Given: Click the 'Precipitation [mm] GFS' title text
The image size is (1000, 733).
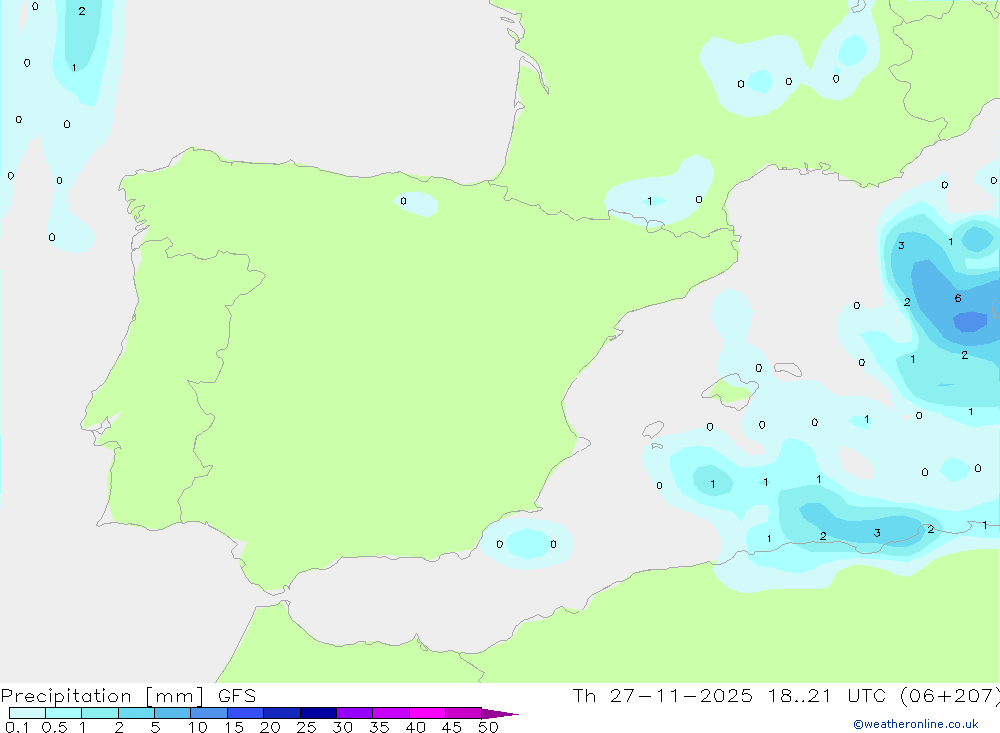Looking at the screenshot, I should pyautogui.click(x=128, y=696).
